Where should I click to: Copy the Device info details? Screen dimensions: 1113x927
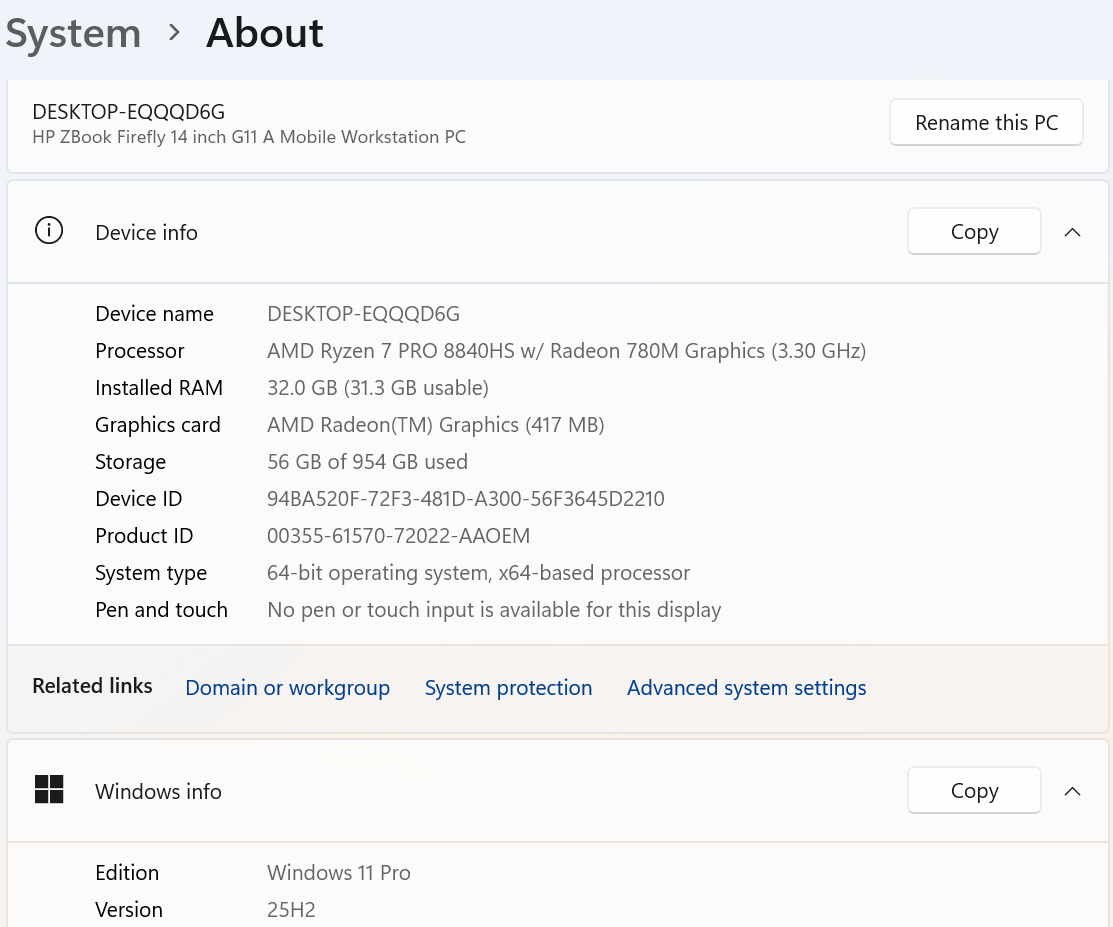tap(974, 231)
